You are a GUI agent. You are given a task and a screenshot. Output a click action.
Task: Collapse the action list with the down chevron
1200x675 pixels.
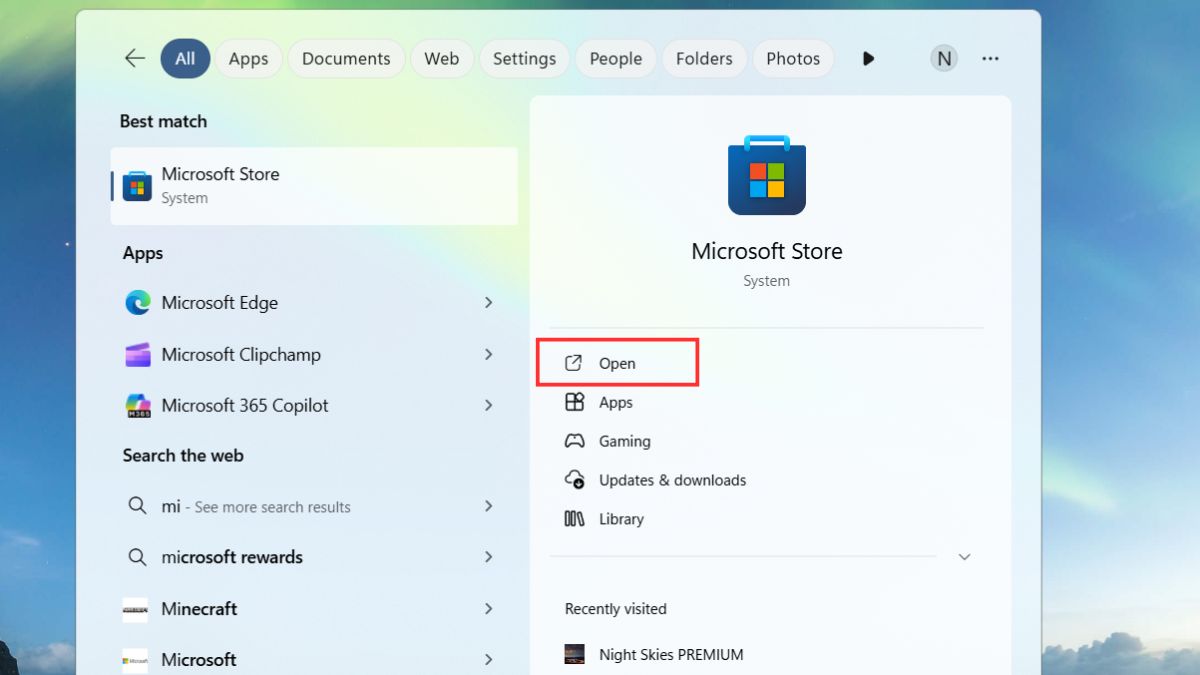click(x=964, y=557)
